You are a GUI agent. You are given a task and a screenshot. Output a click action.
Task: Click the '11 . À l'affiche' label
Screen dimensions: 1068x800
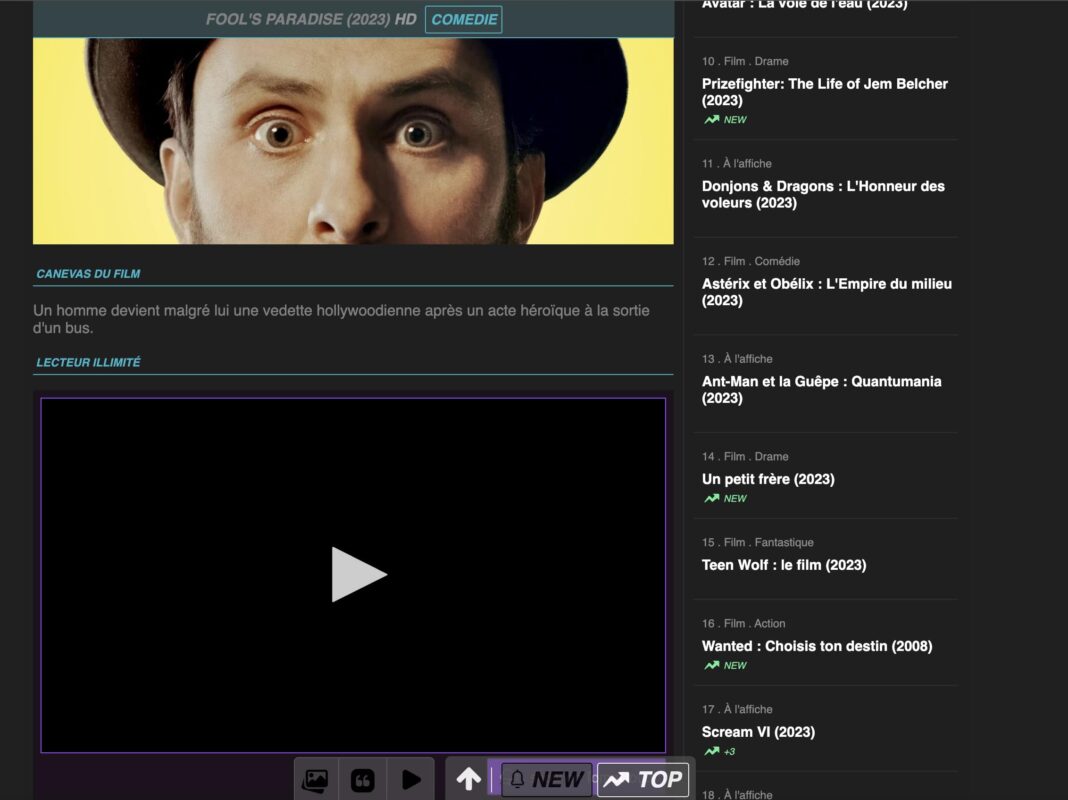click(x=736, y=163)
